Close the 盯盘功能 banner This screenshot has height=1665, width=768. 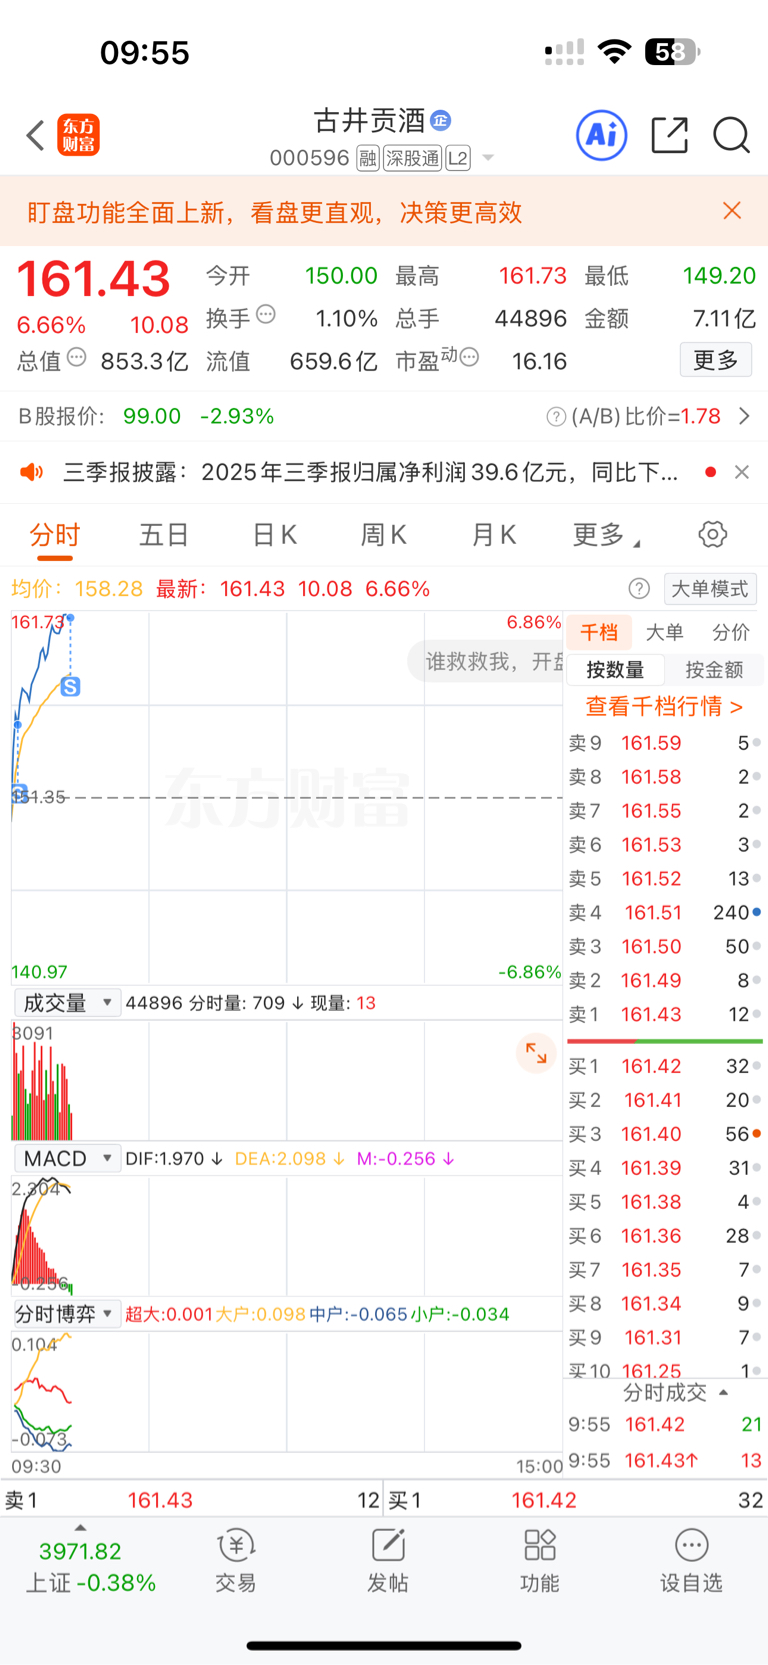732,211
